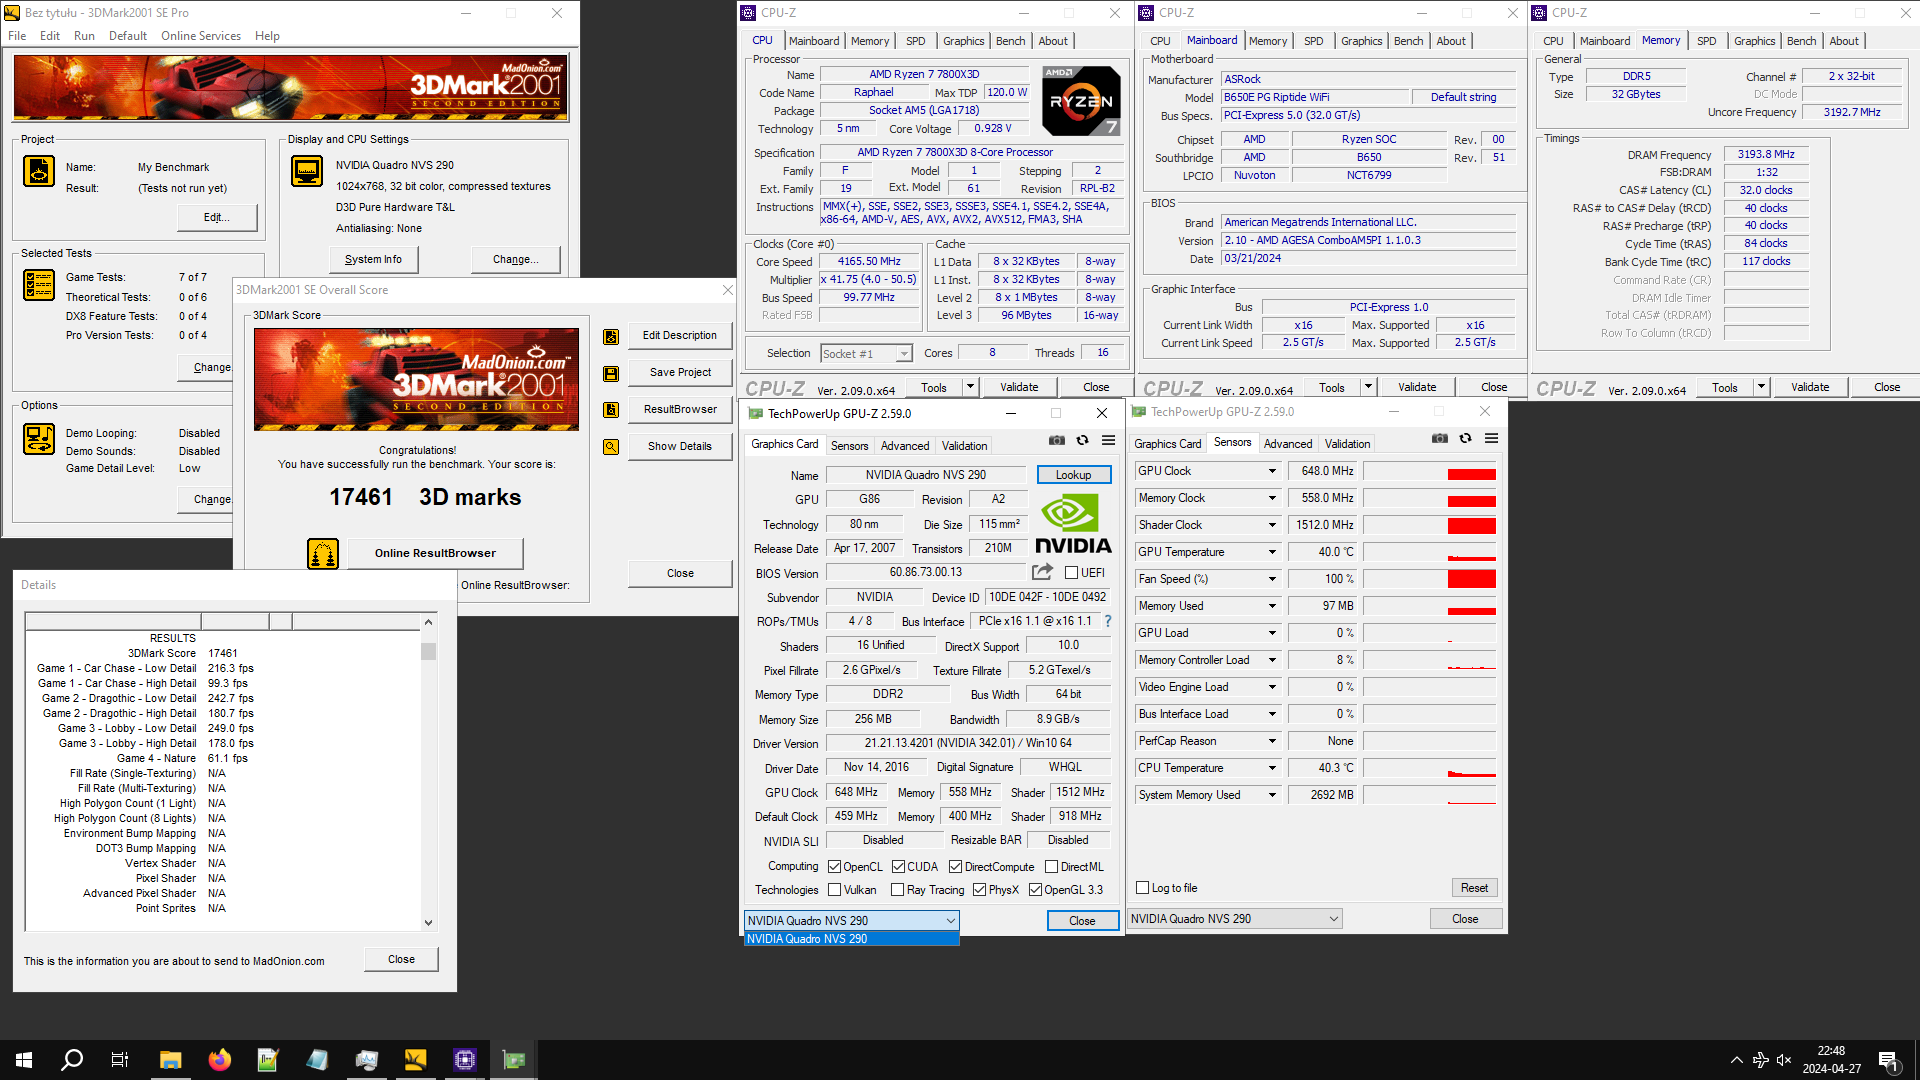
Task: Click refresh icon in GPU-Z Sensors window
Action: click(x=1465, y=438)
